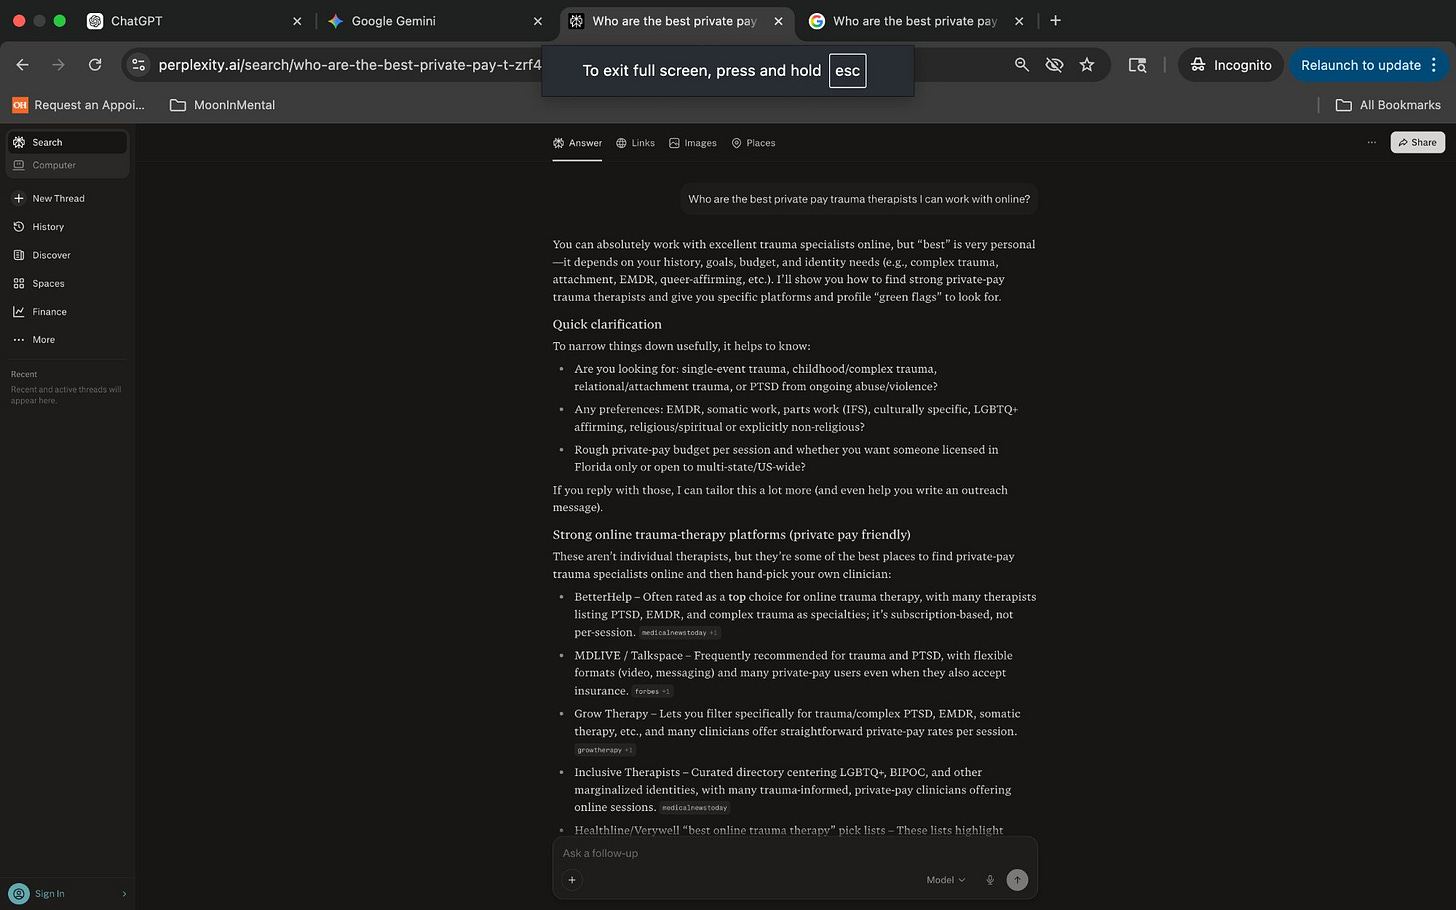Open the MoonInMental bookmarks folder
The image size is (1456, 910).
222,105
